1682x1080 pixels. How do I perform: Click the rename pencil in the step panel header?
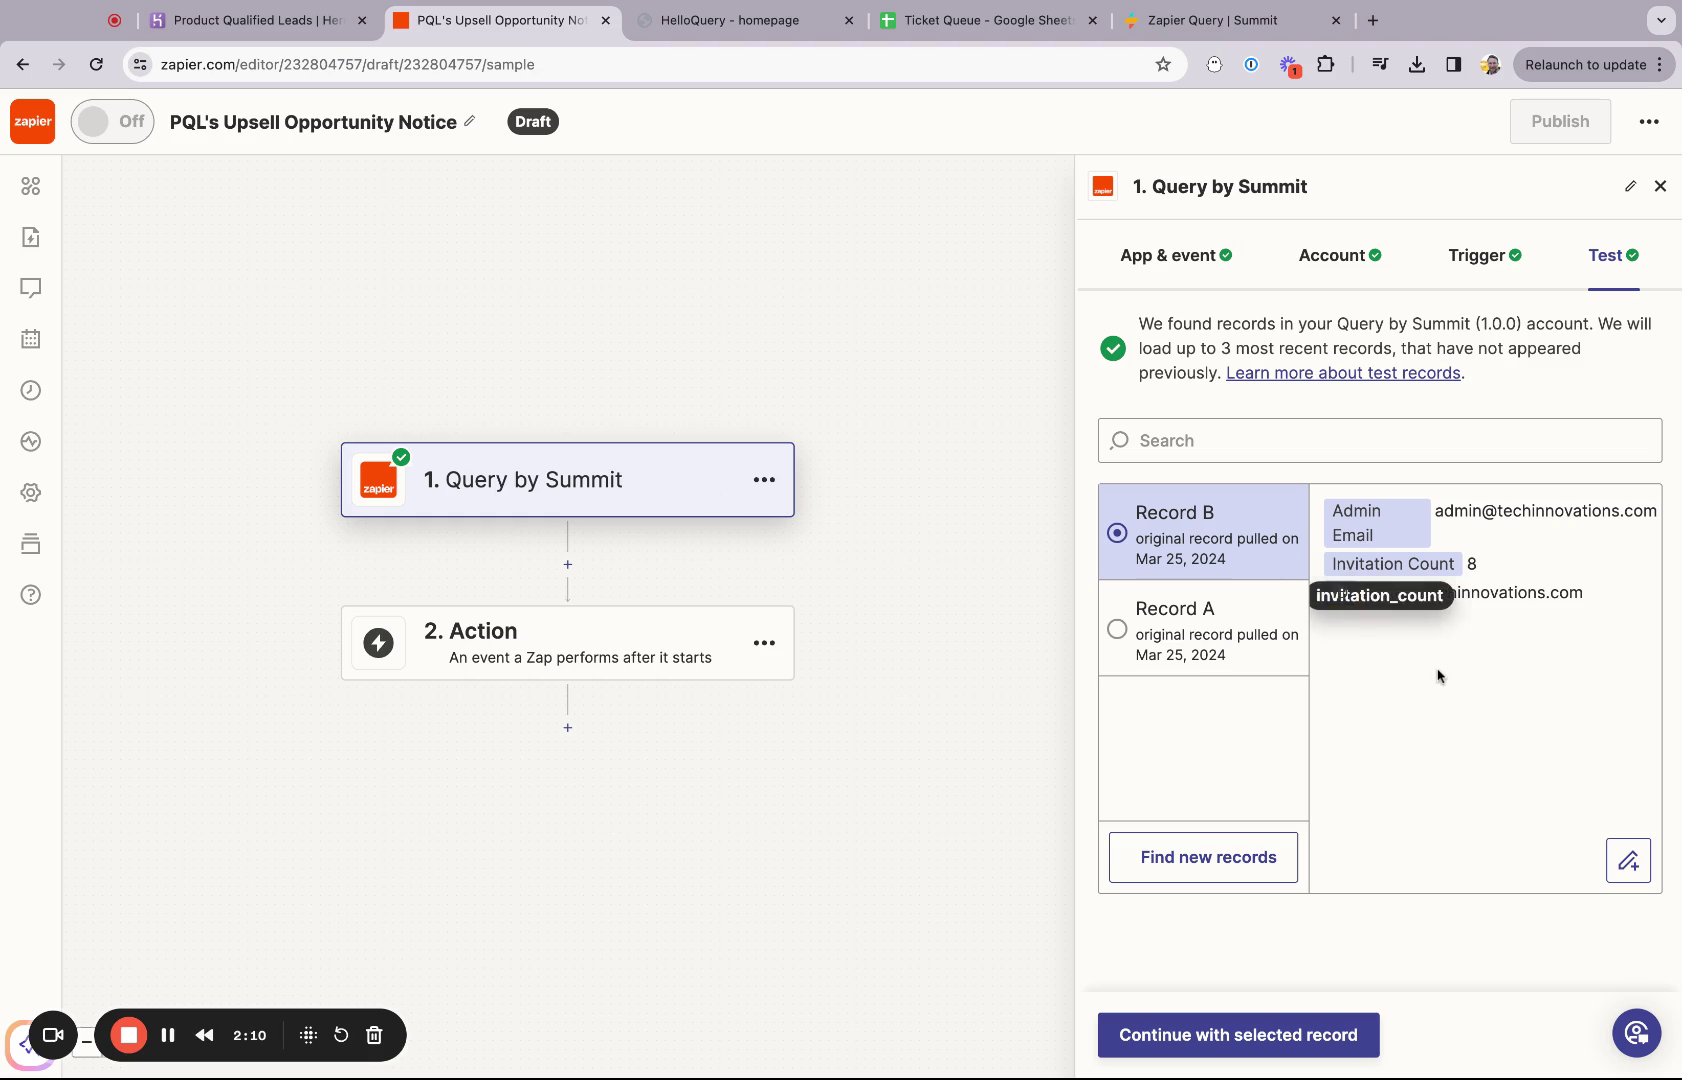pos(1630,186)
